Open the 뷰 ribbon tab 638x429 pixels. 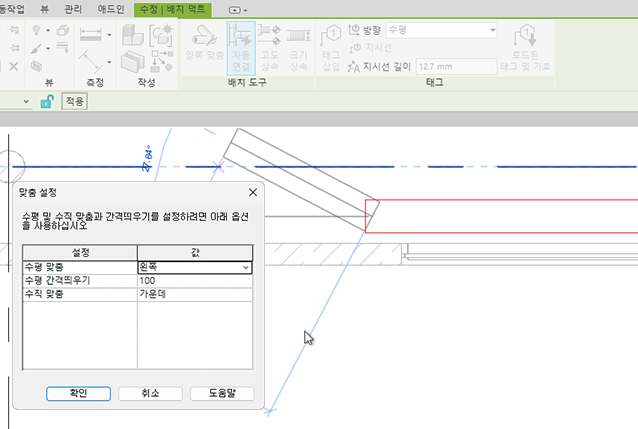coord(44,9)
